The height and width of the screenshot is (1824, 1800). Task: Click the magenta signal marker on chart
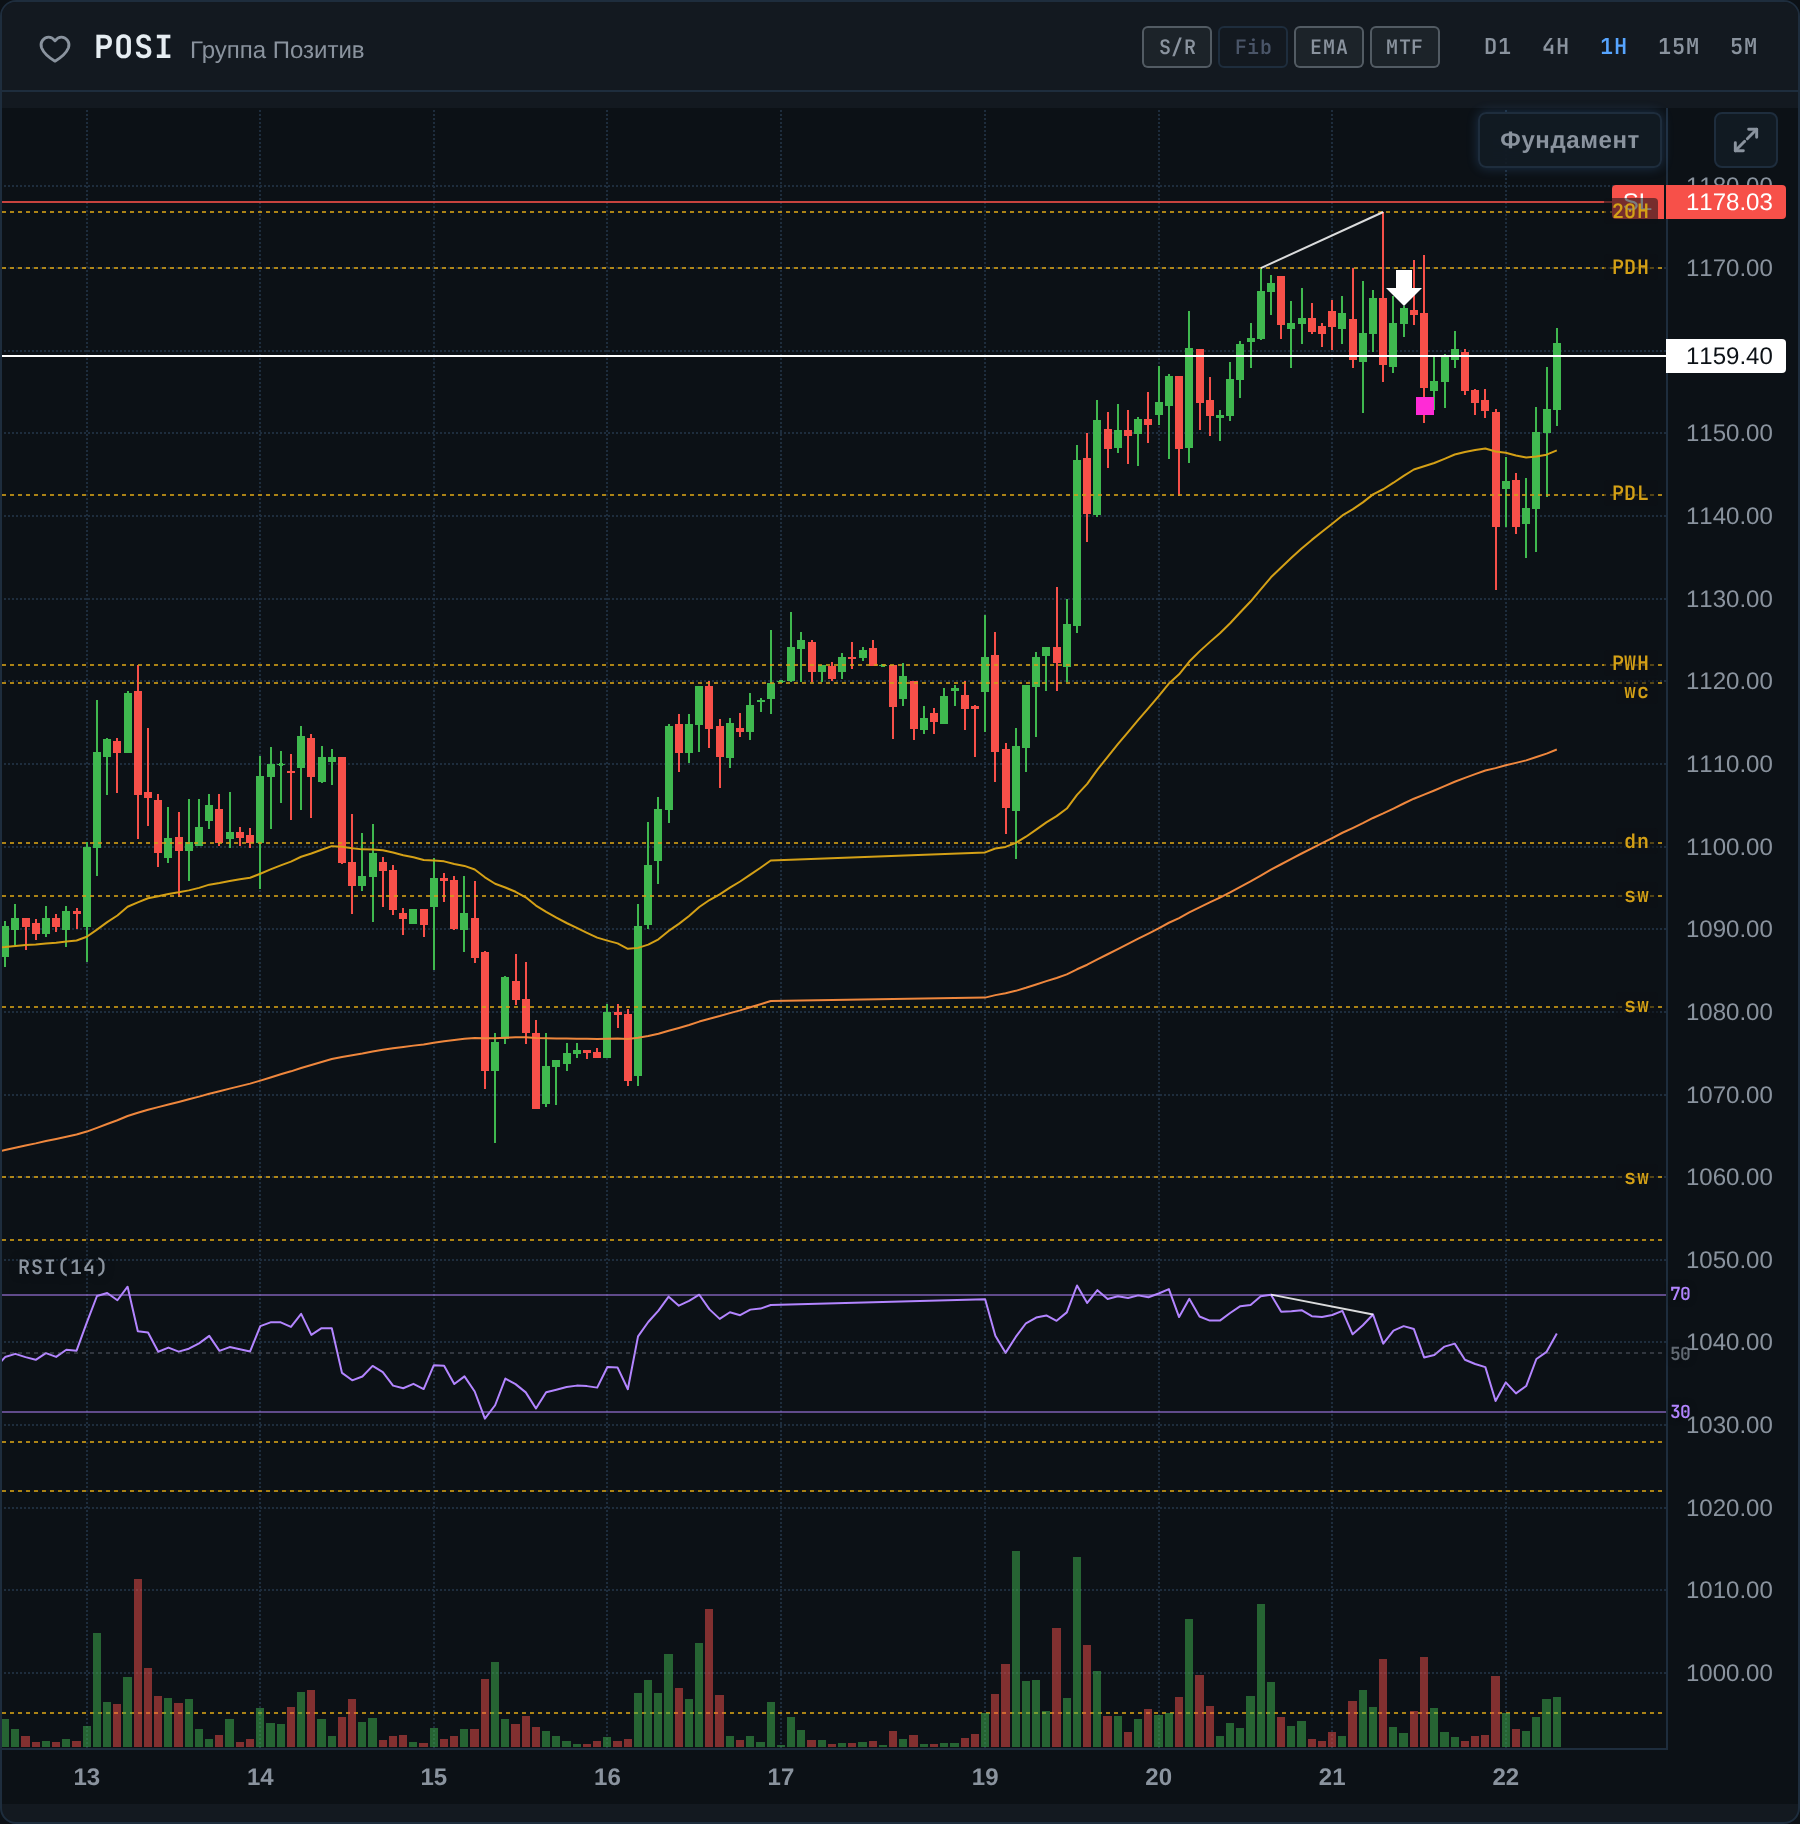[x=1425, y=405]
